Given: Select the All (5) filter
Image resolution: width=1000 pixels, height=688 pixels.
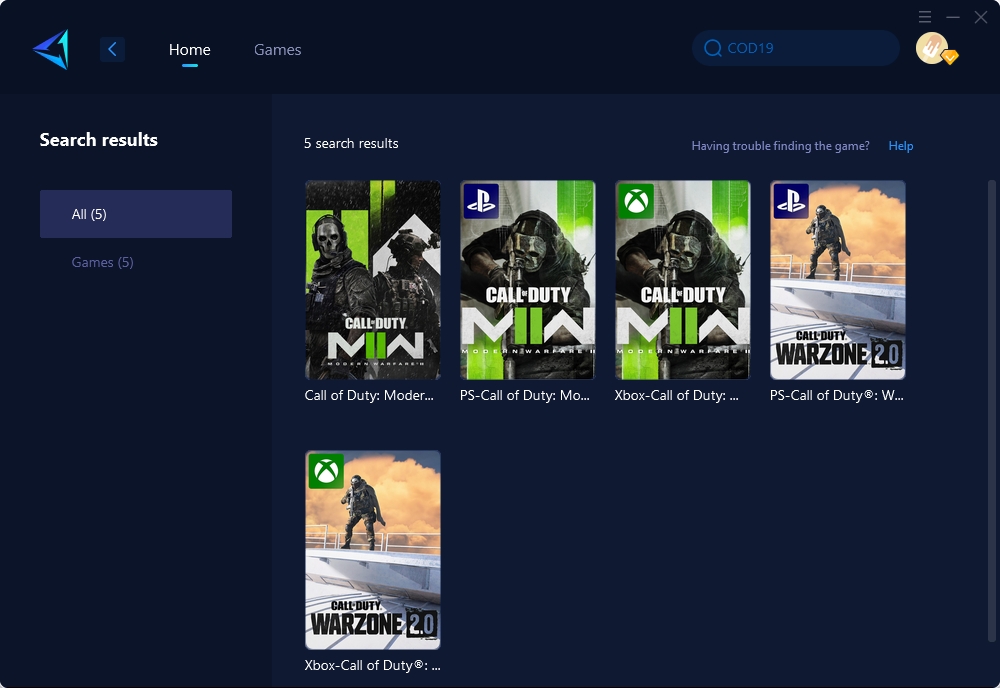Looking at the screenshot, I should pyautogui.click(x=136, y=214).
